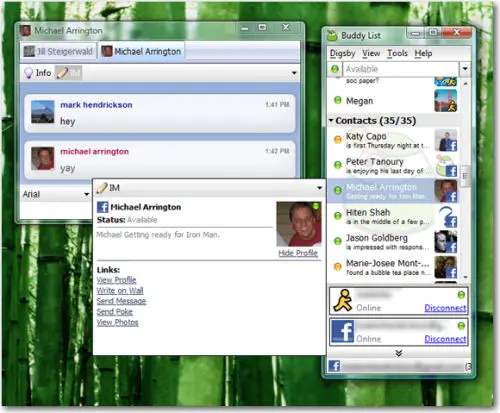
Task: Click the Facebook account logo icon
Action: [343, 331]
